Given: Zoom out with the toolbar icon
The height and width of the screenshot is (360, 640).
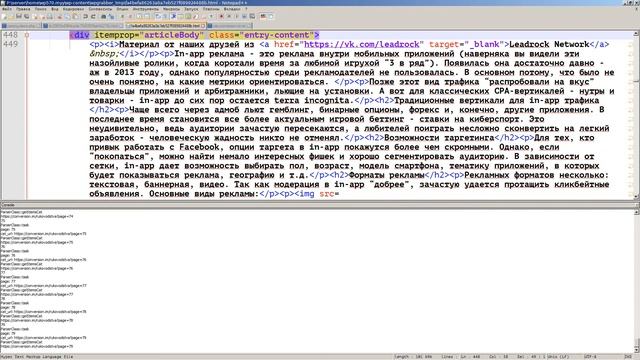Looking at the screenshot, I should click(130, 16).
